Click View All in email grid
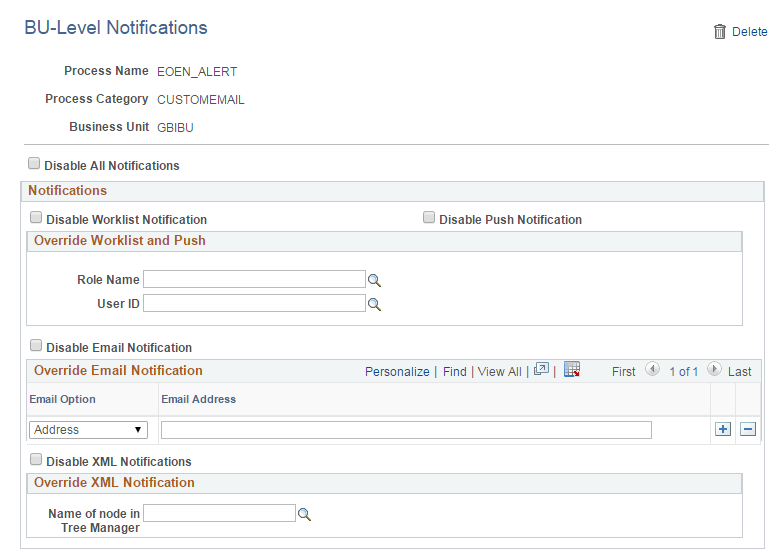776x557 pixels. coord(499,371)
